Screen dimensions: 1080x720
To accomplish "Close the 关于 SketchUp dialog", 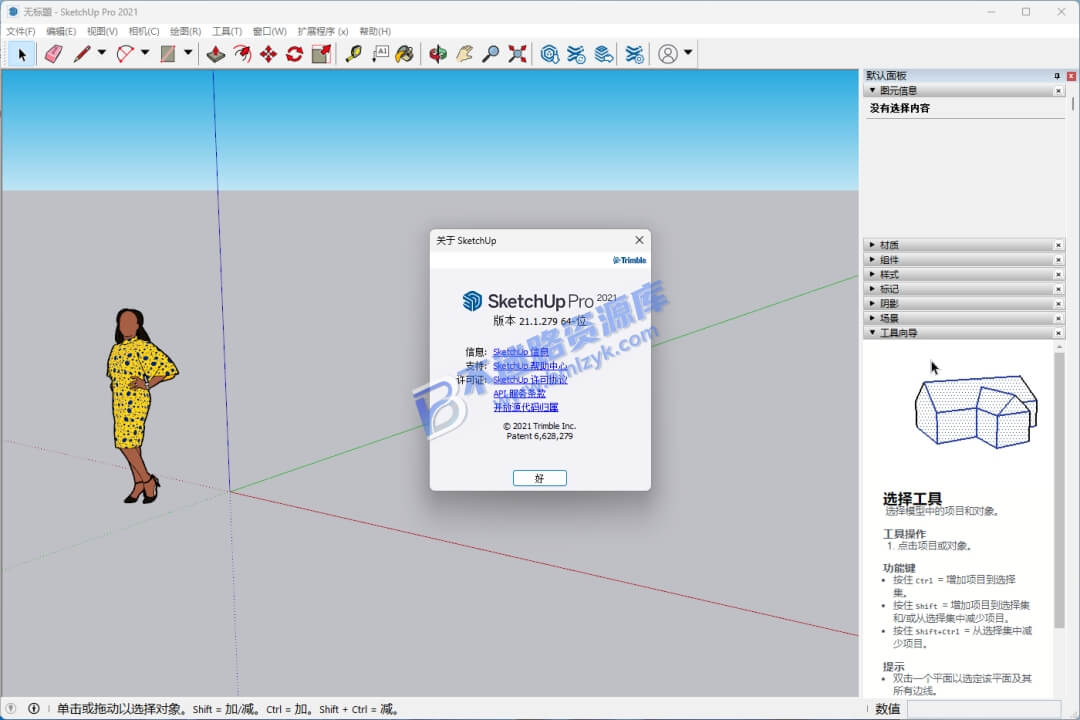I will pos(639,240).
